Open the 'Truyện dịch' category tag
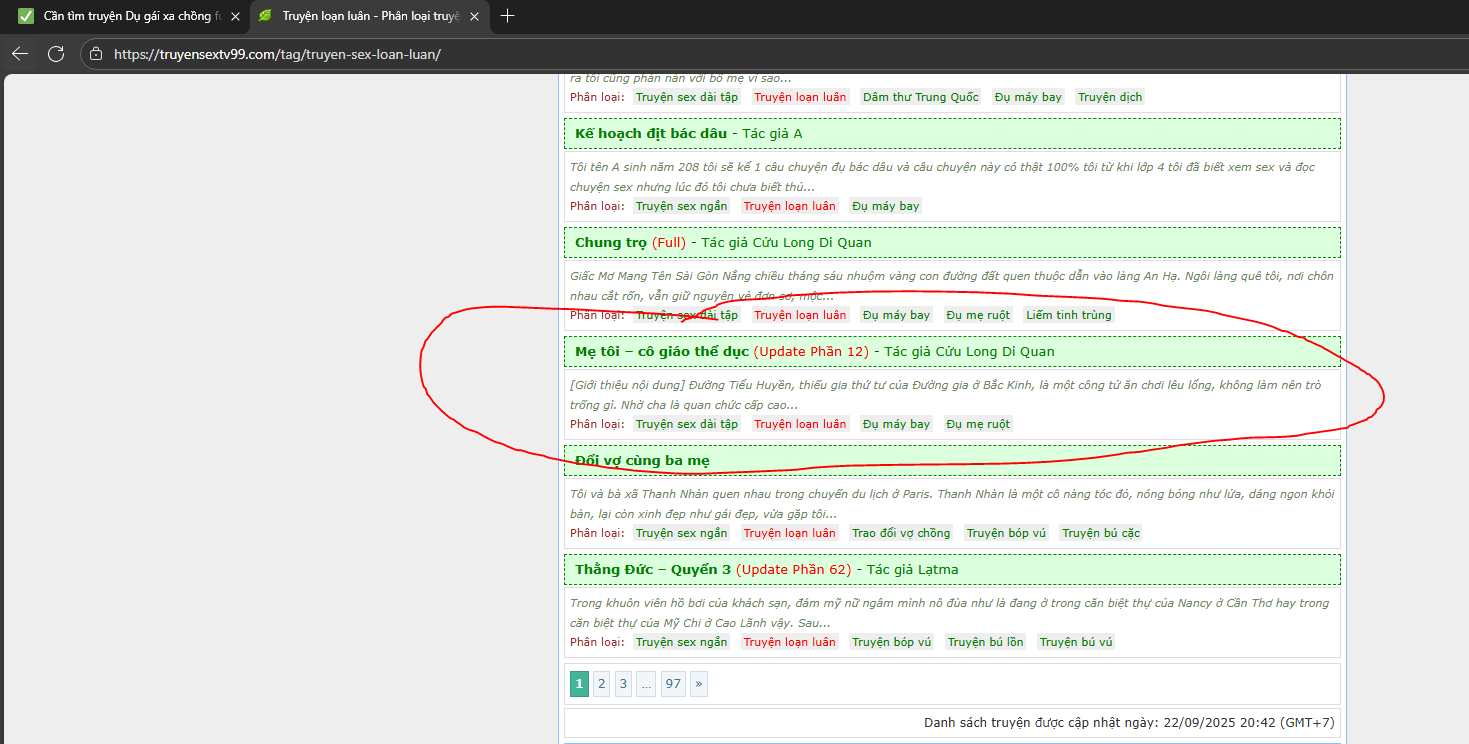The image size is (1469, 744). (1110, 97)
